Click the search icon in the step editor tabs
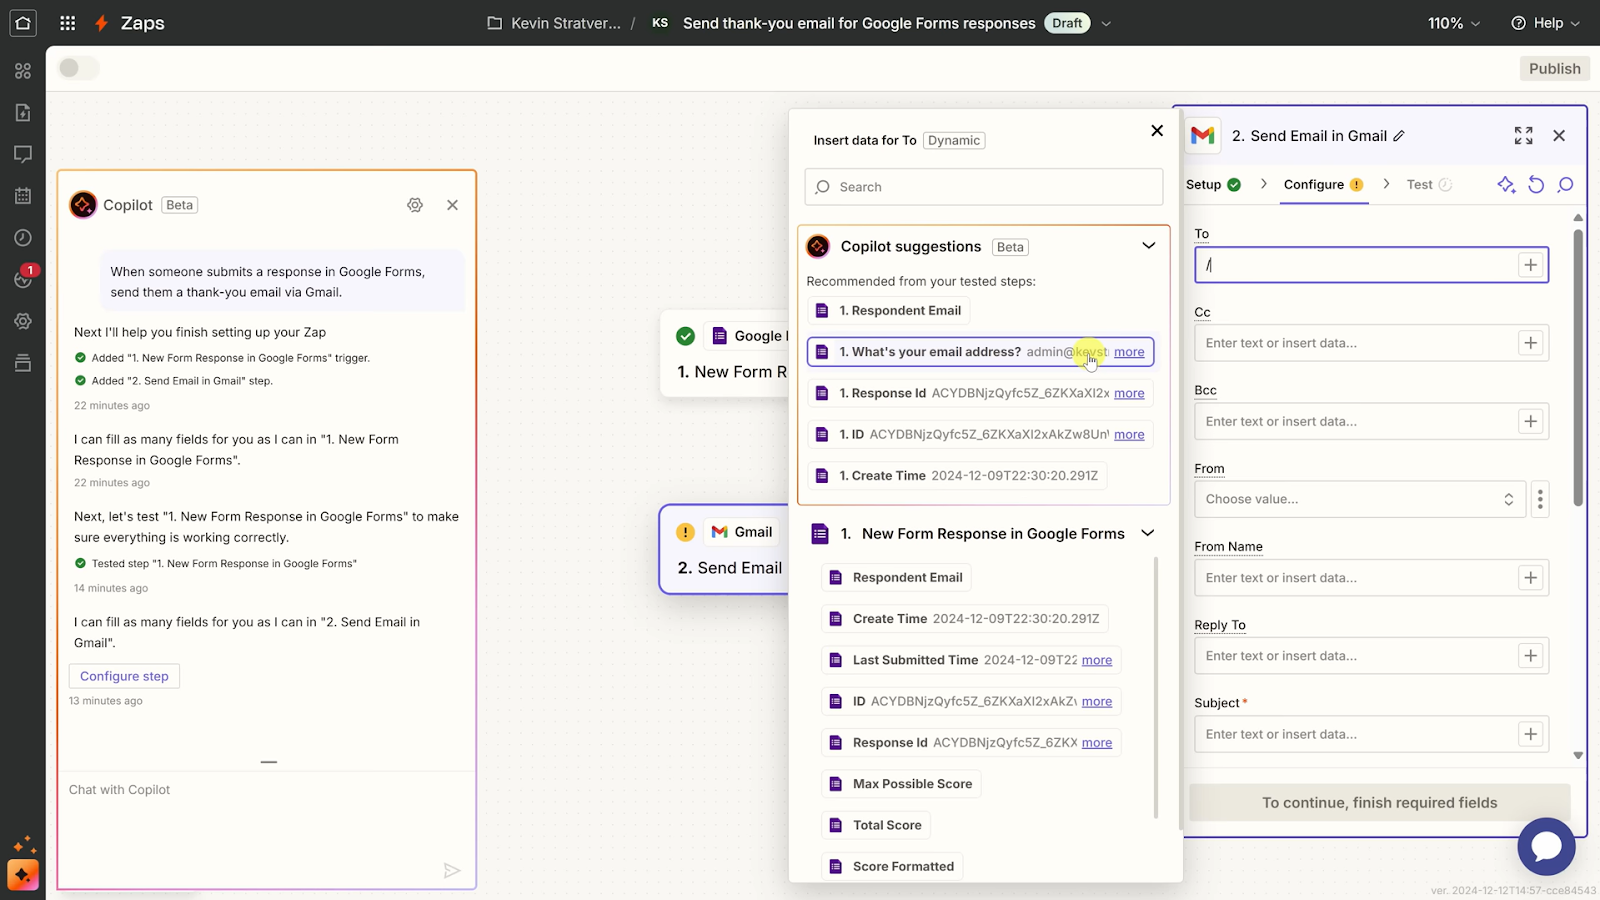 1566,184
